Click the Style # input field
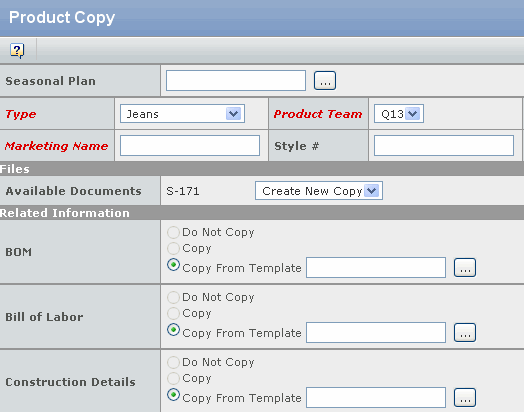Image resolution: width=524 pixels, height=412 pixels. click(x=444, y=145)
